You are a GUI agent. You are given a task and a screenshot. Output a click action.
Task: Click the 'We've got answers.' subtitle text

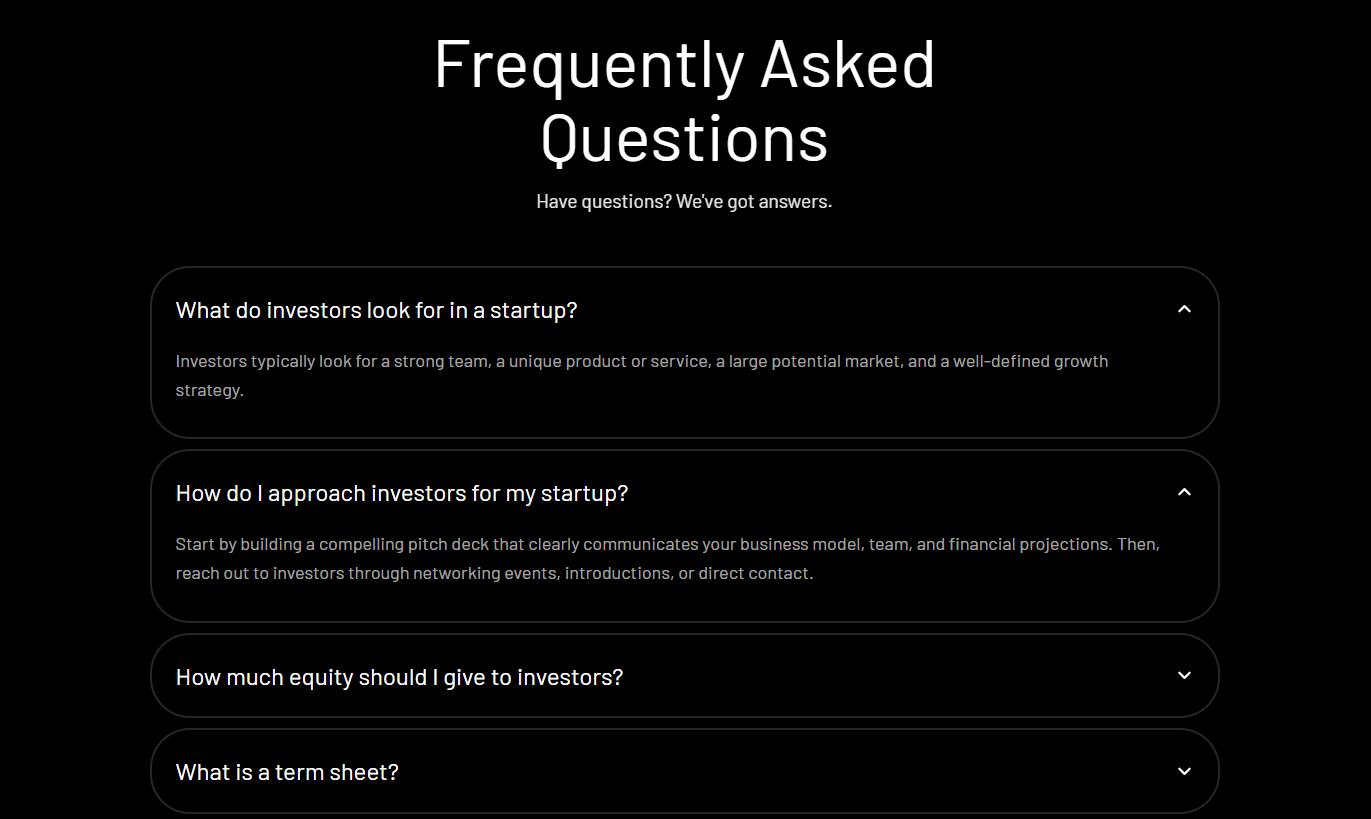click(754, 202)
